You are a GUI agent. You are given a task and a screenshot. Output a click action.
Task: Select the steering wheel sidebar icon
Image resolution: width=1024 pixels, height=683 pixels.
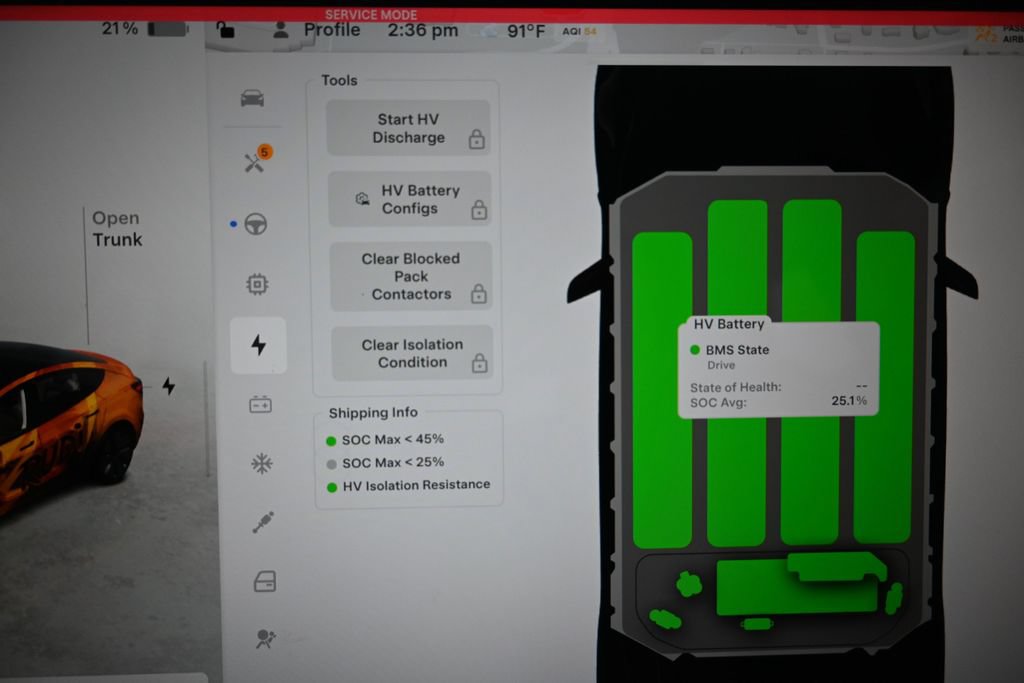point(255,224)
